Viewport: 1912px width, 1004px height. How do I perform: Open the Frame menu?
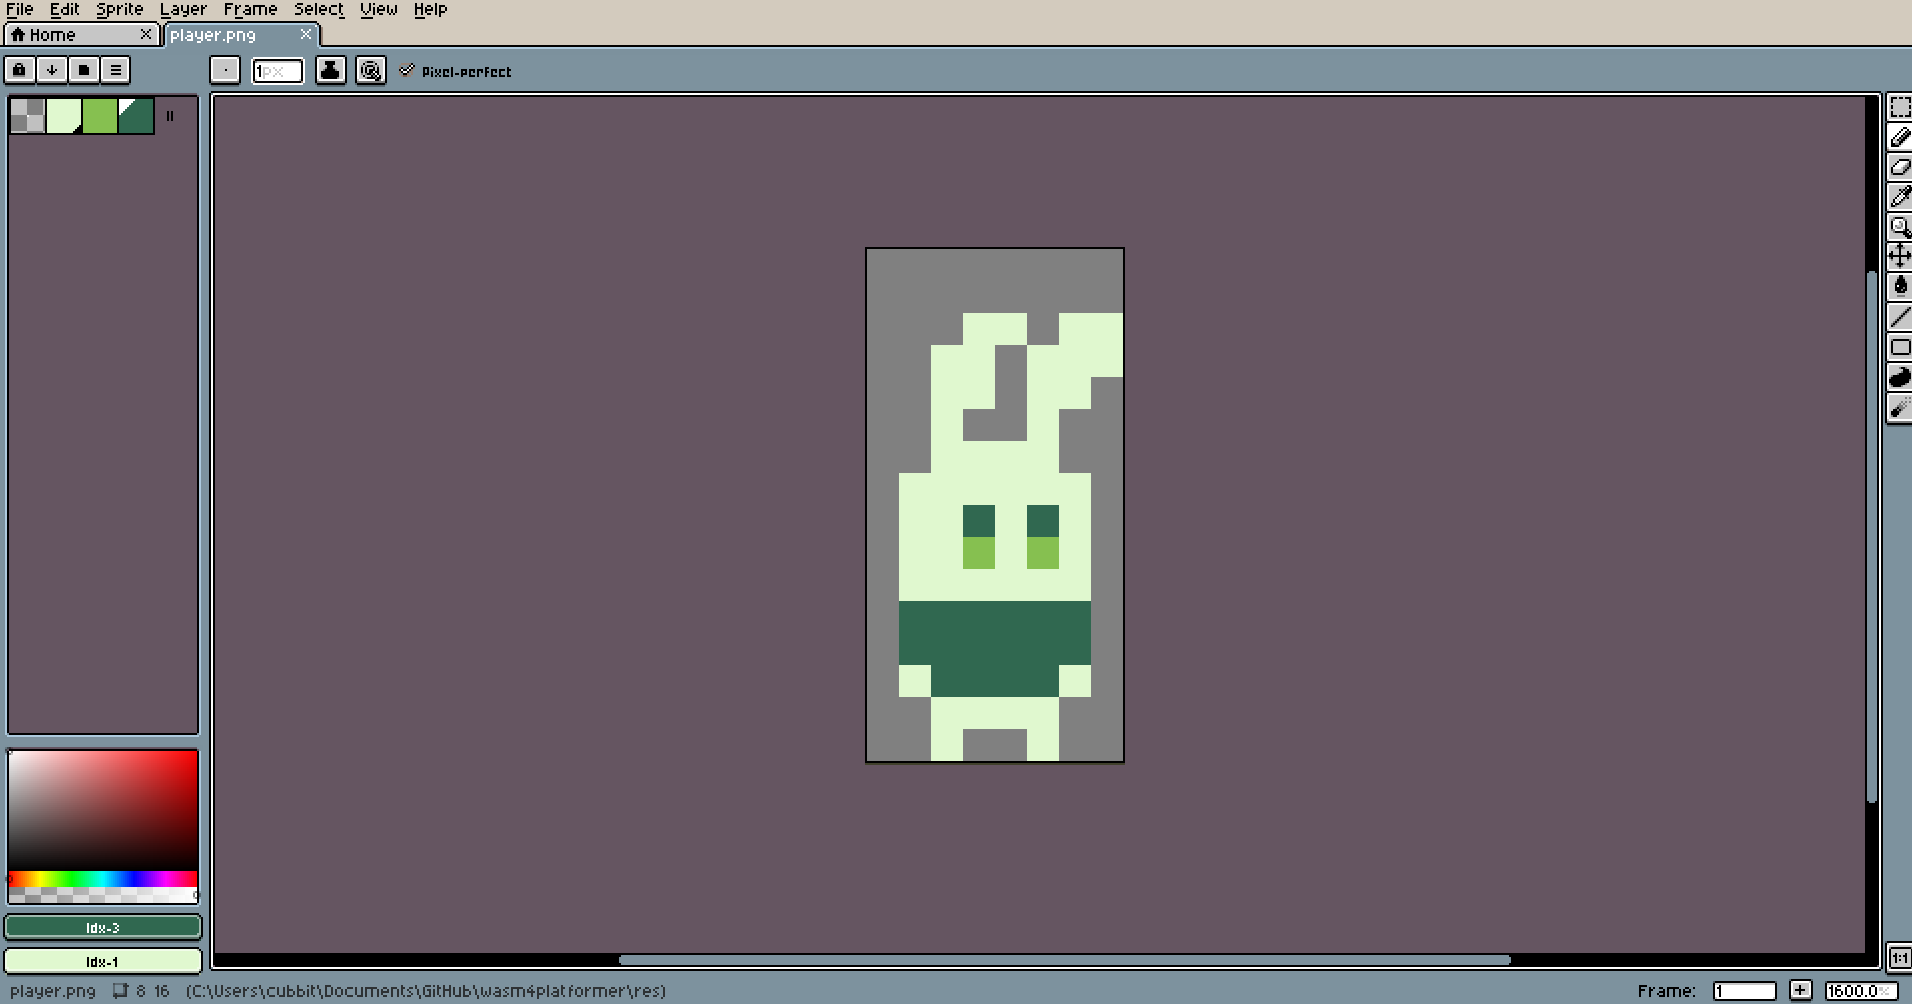tap(250, 9)
